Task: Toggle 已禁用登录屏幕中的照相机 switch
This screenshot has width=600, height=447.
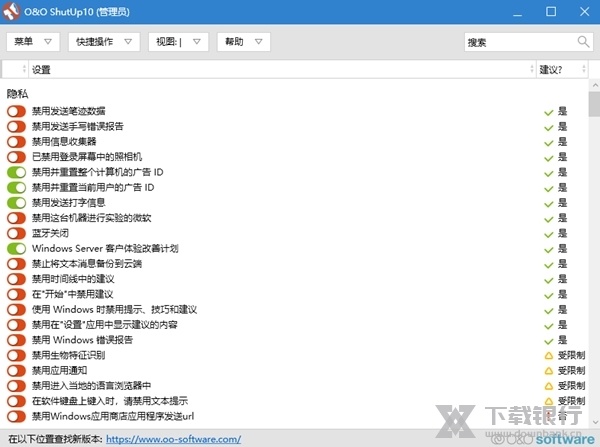Action: (16, 157)
